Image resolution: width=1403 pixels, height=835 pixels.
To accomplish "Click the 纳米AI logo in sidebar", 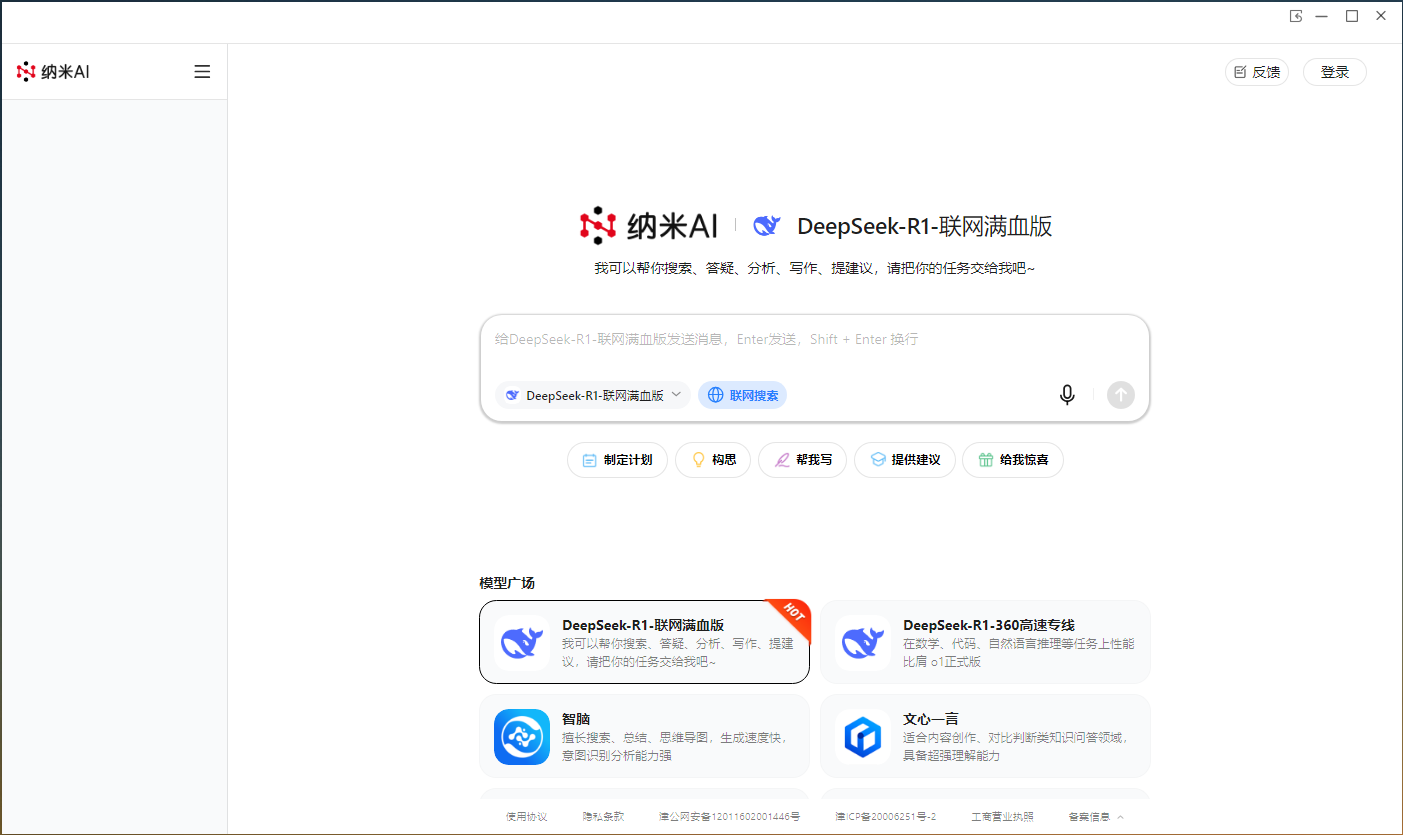I will tap(53, 72).
